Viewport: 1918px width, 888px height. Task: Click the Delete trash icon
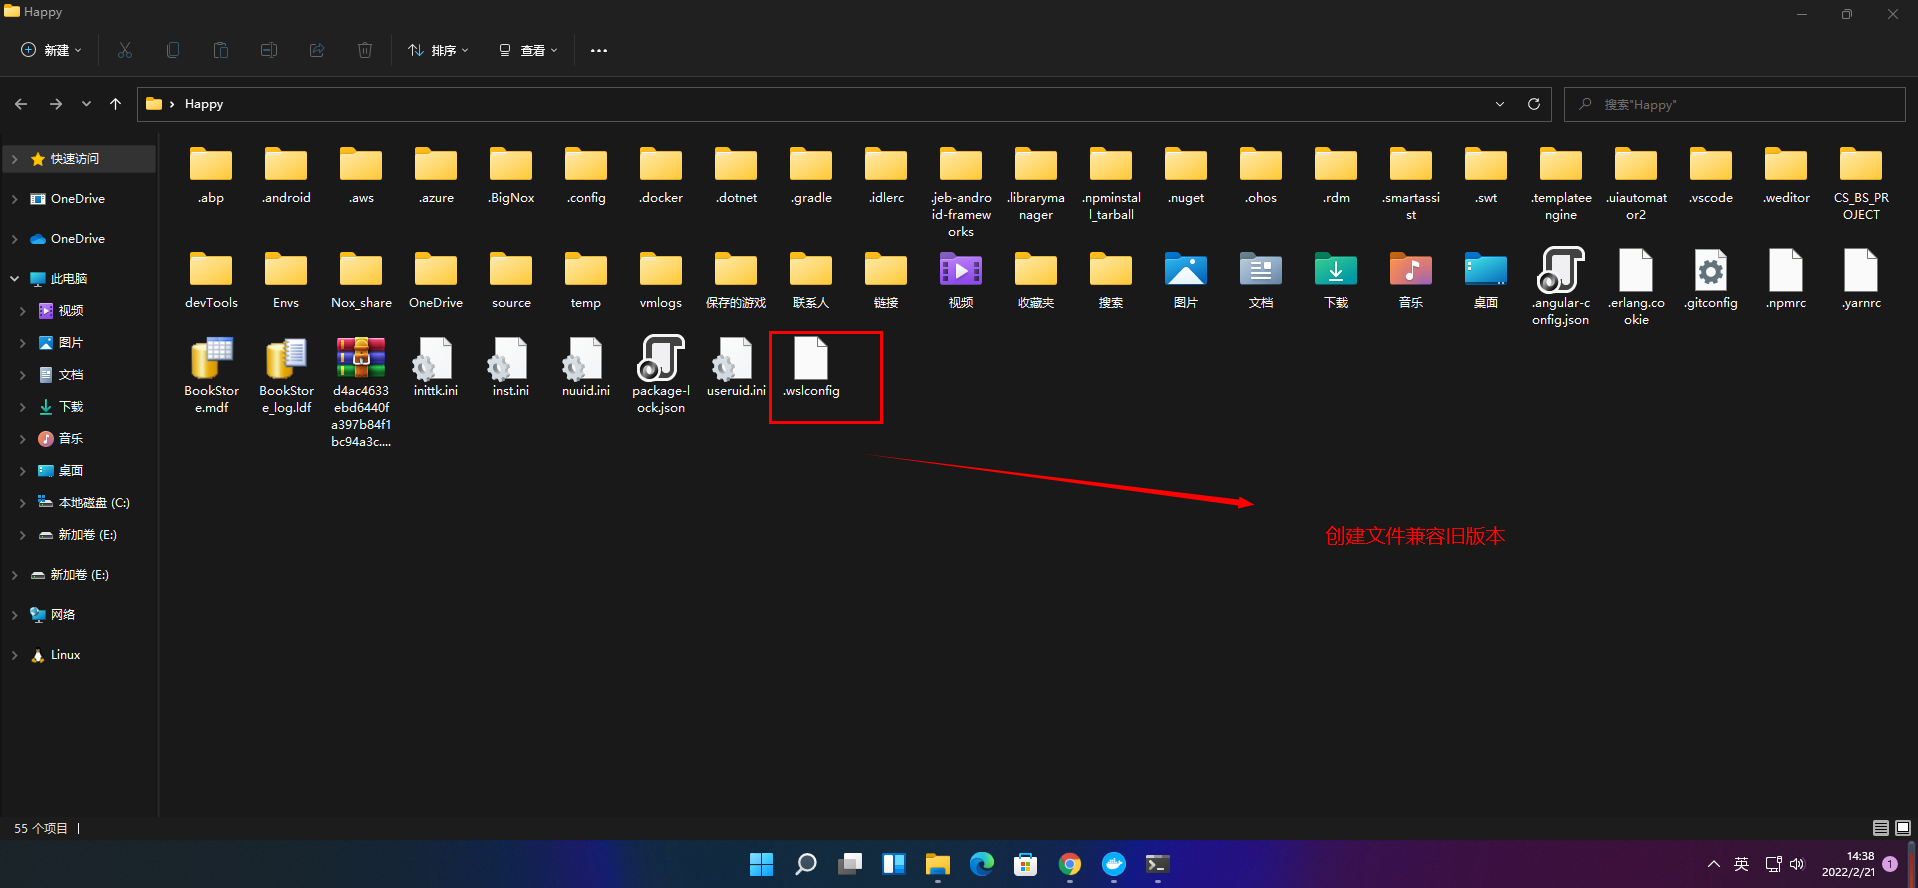pyautogui.click(x=365, y=50)
